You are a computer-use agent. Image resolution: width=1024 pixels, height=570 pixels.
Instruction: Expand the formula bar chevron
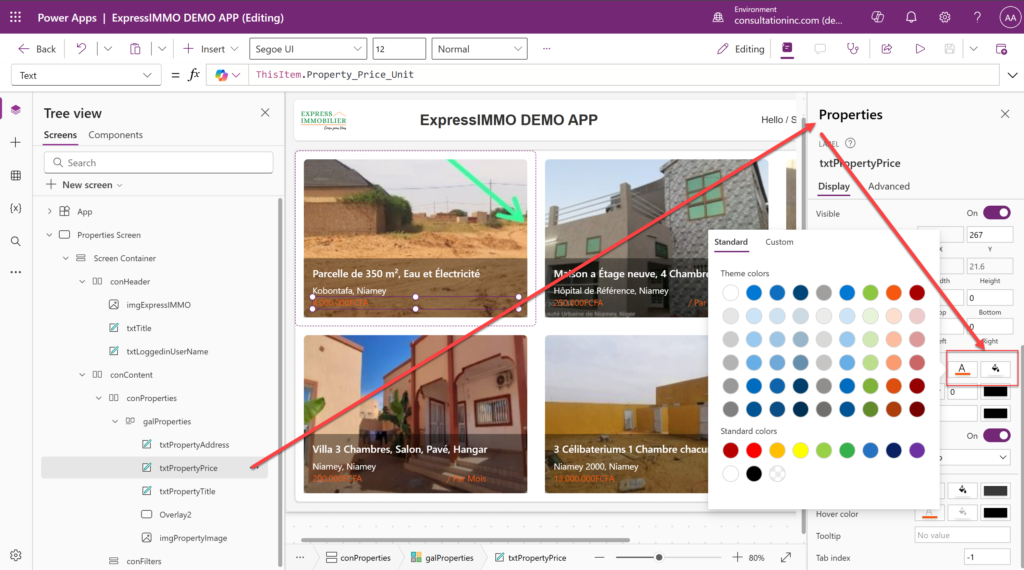click(1012, 75)
